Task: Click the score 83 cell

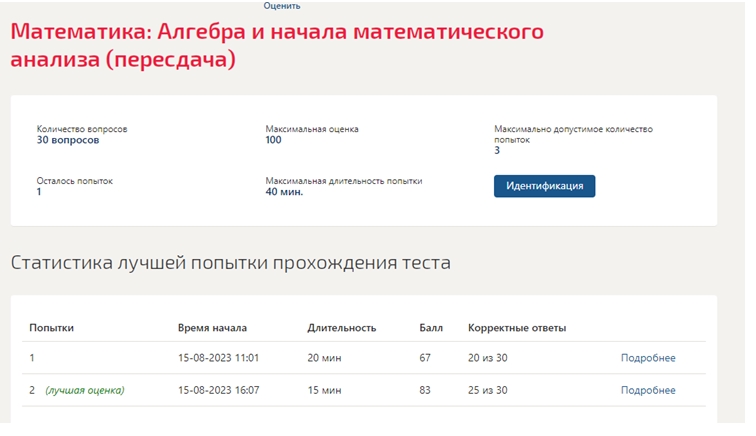Action: coord(425,390)
